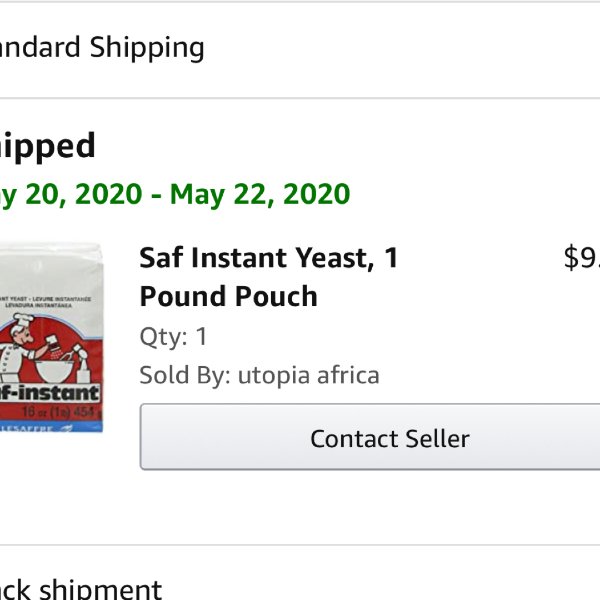
Task: Open the Saf Instant Yeast product title
Action: tap(269, 277)
